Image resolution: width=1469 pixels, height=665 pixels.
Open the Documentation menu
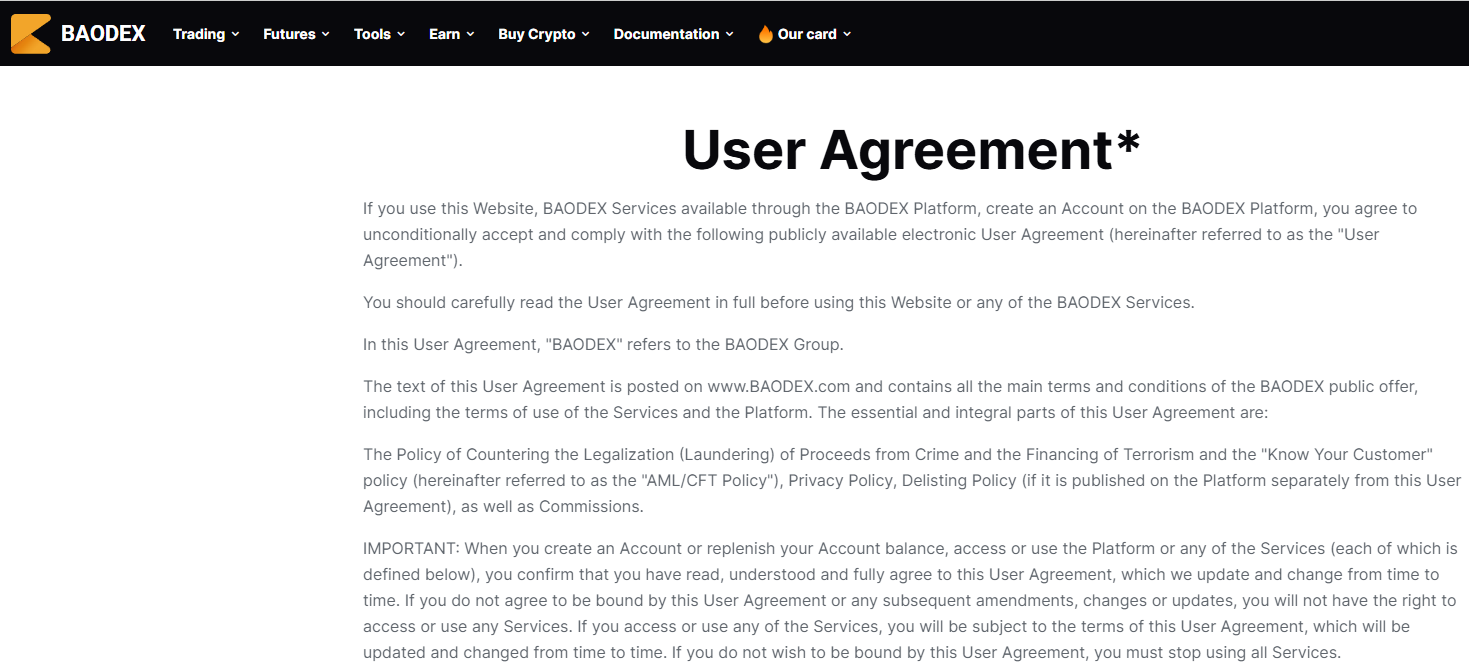(x=666, y=34)
